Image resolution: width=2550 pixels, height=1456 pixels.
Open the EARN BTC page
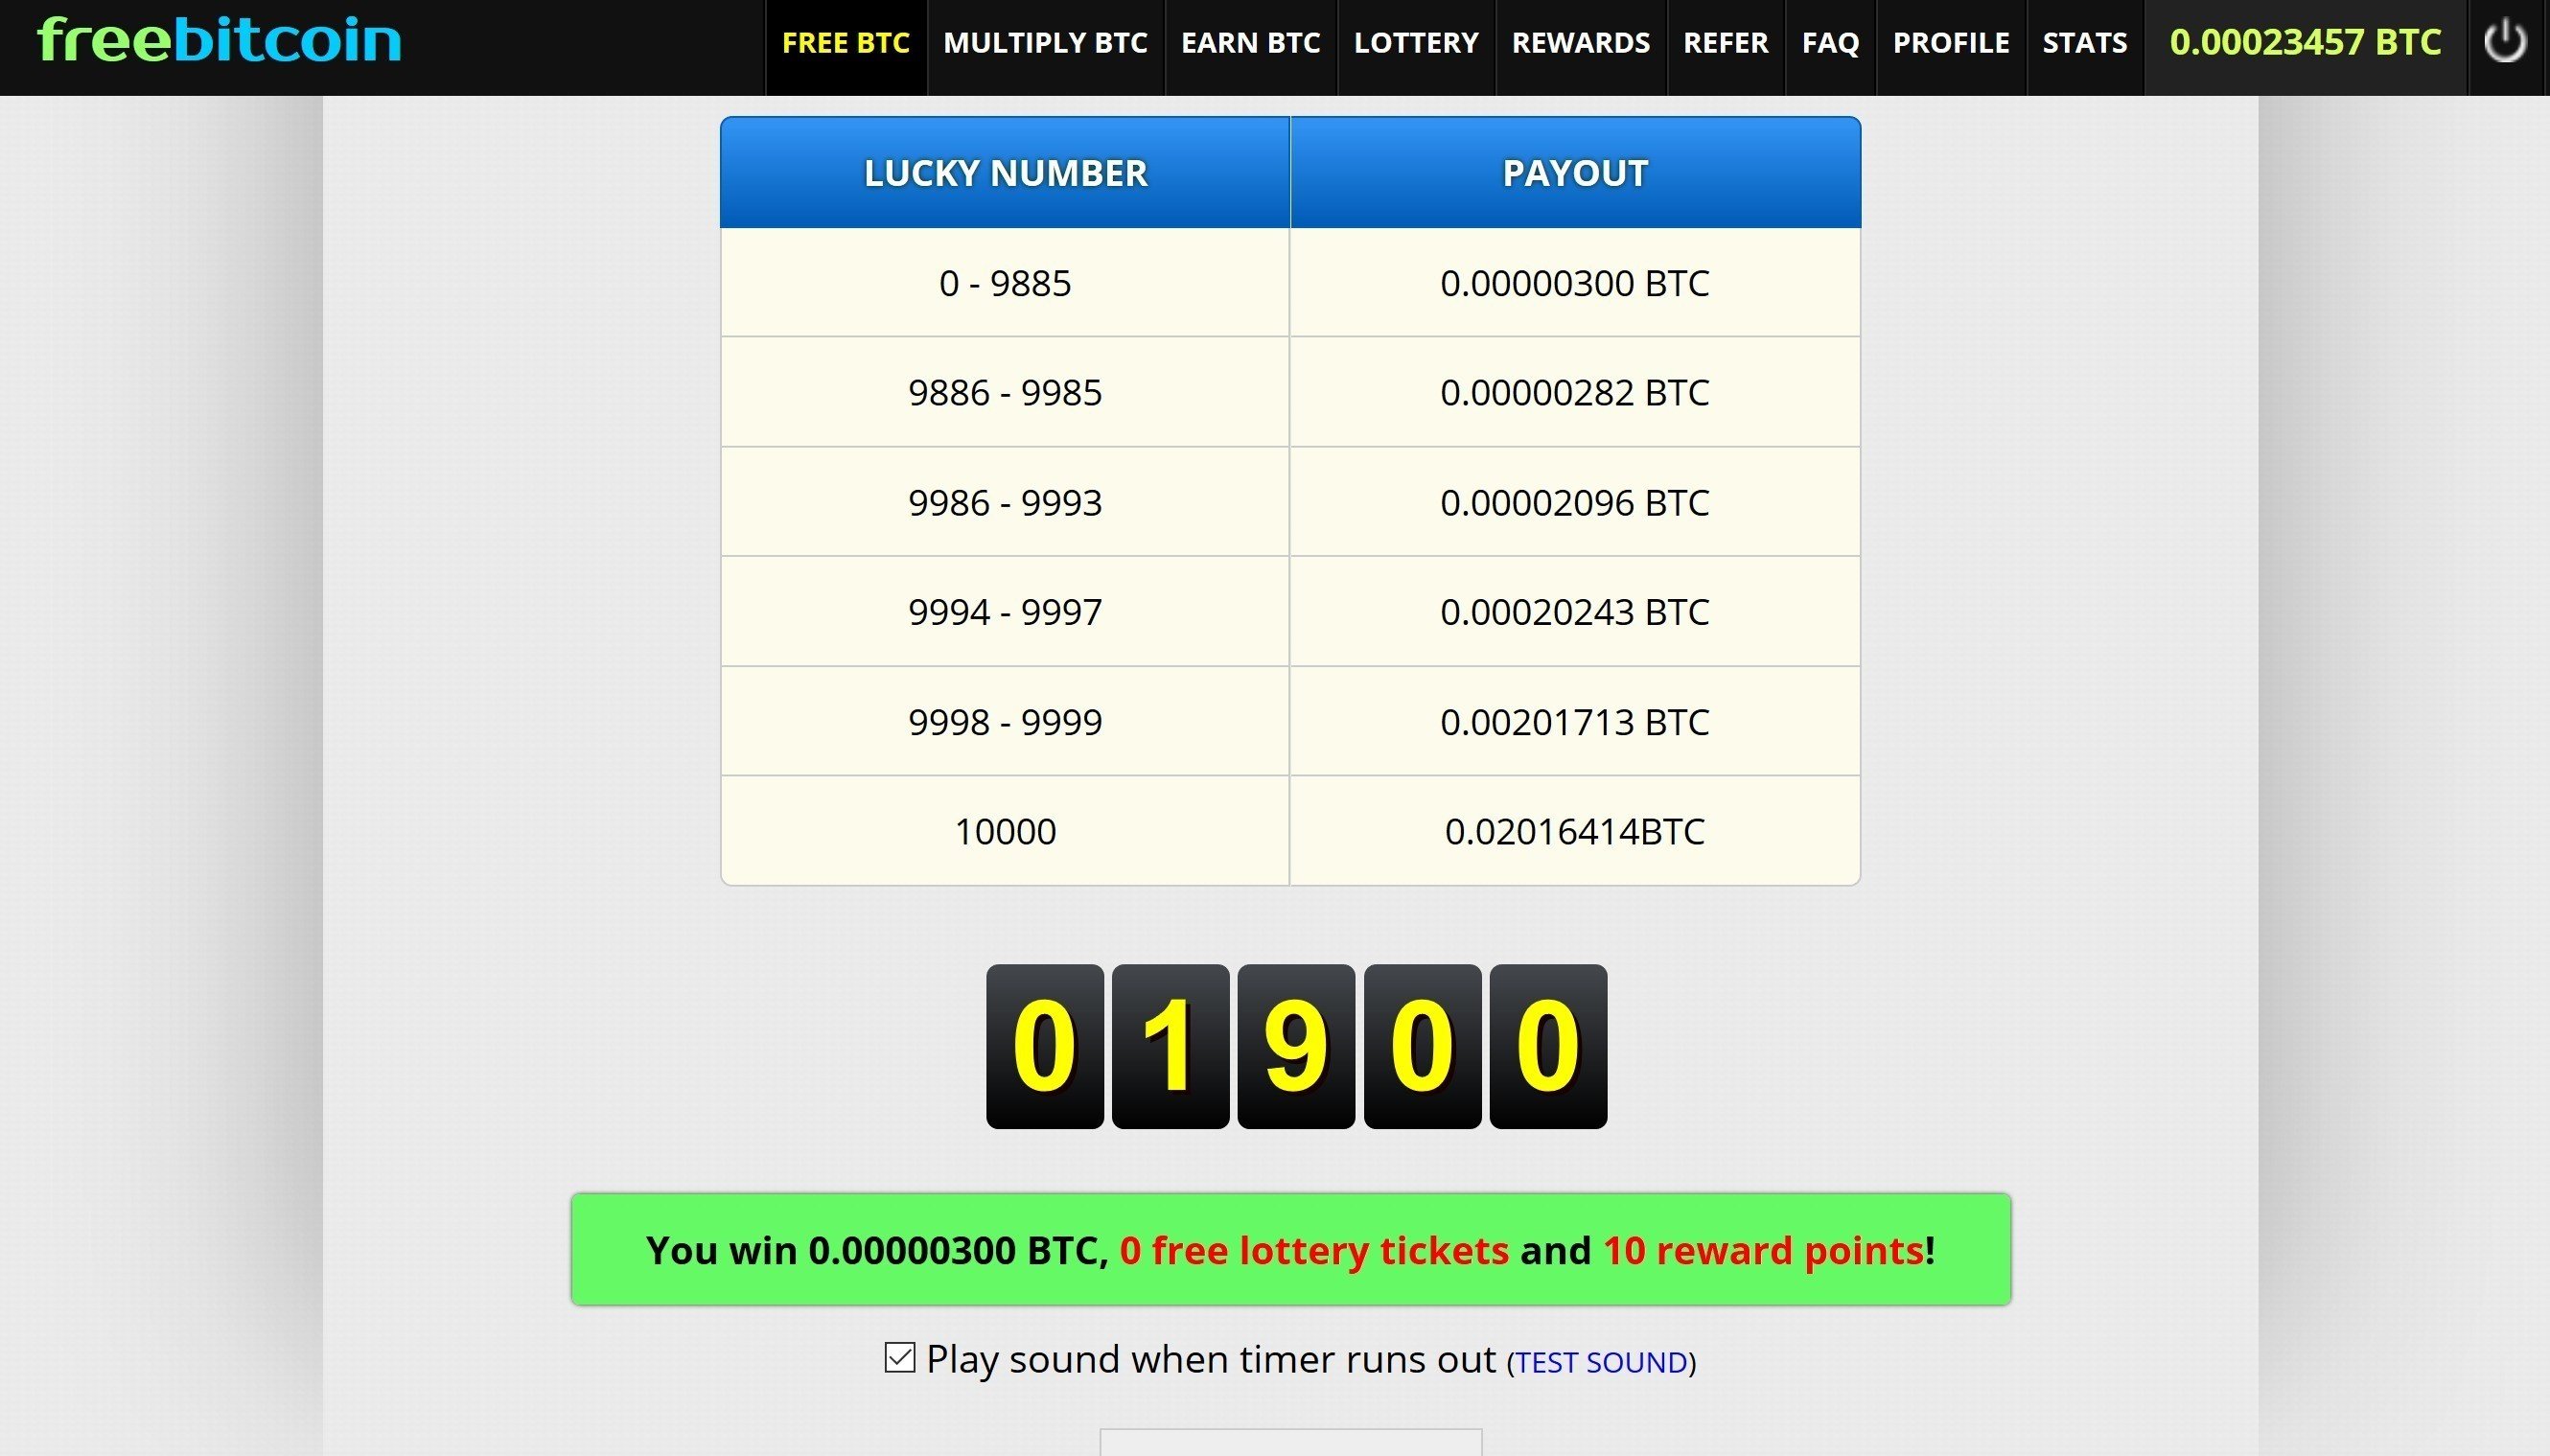pos(1250,42)
